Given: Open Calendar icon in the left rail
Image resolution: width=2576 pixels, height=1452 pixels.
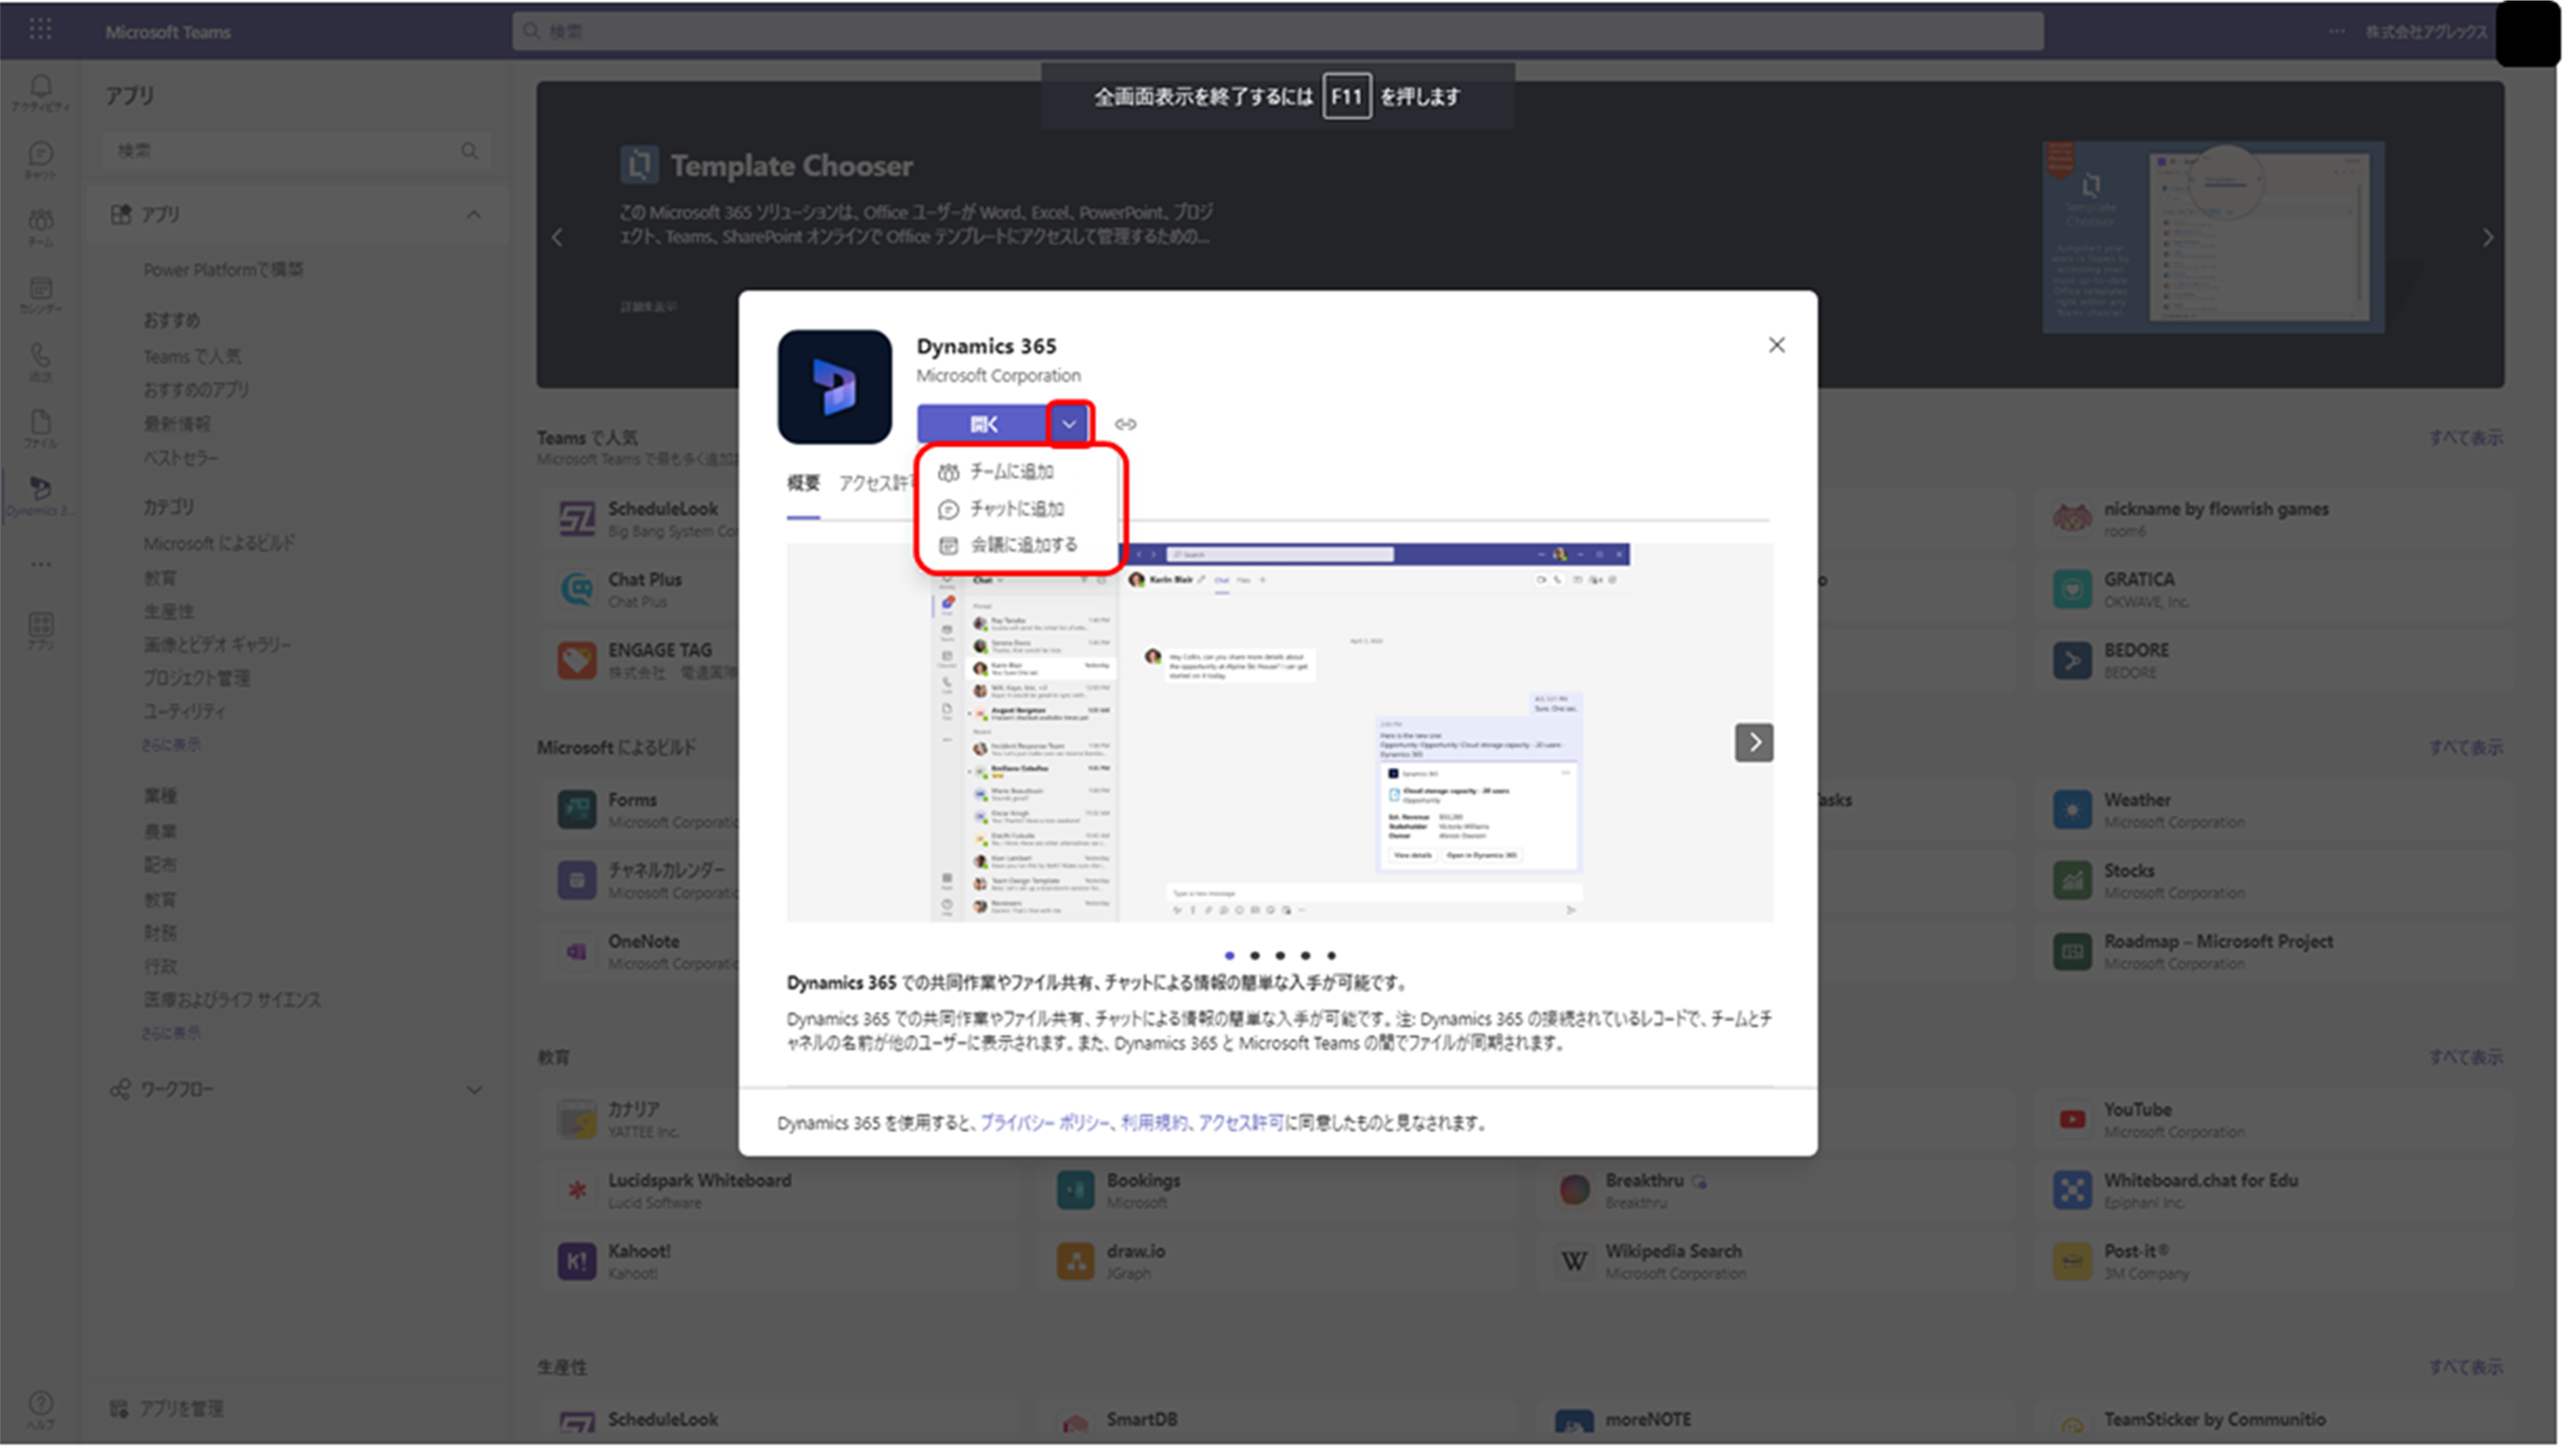Looking at the screenshot, I should tap(41, 293).
